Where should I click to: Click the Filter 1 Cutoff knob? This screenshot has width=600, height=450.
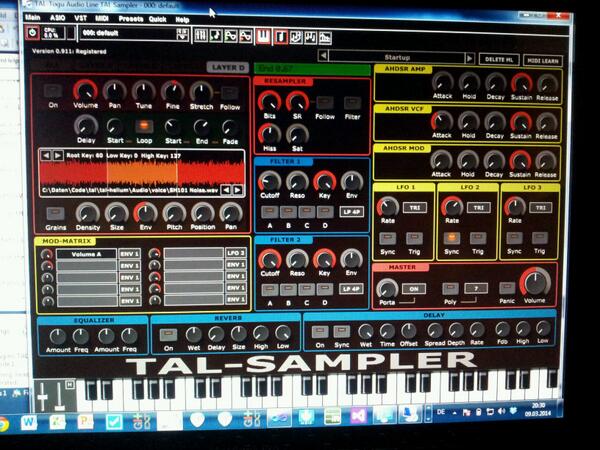tap(270, 181)
